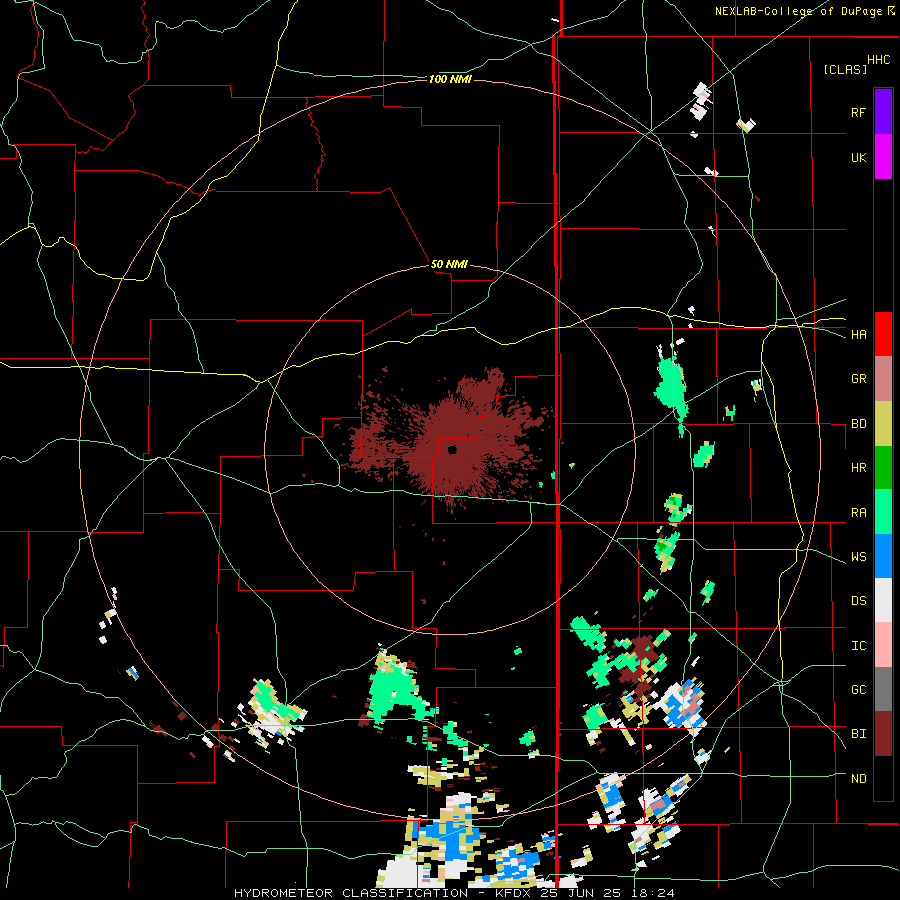Click the 'DS' legend label
The image size is (900, 900).
pos(858,601)
